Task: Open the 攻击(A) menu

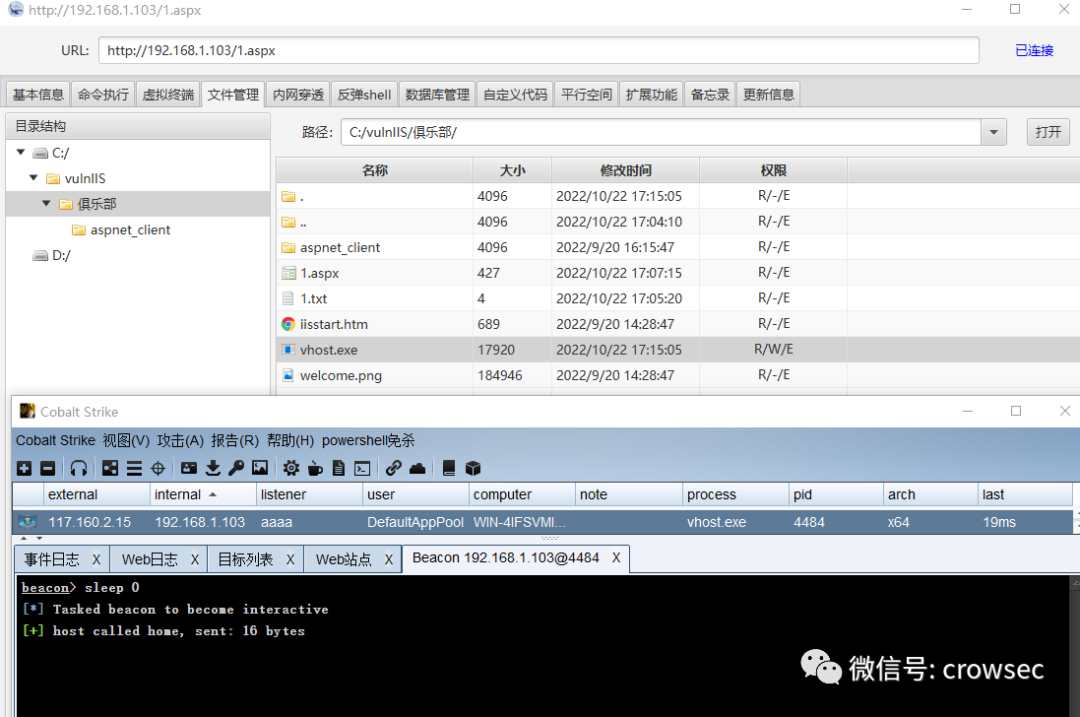Action: pyautogui.click(x=180, y=440)
